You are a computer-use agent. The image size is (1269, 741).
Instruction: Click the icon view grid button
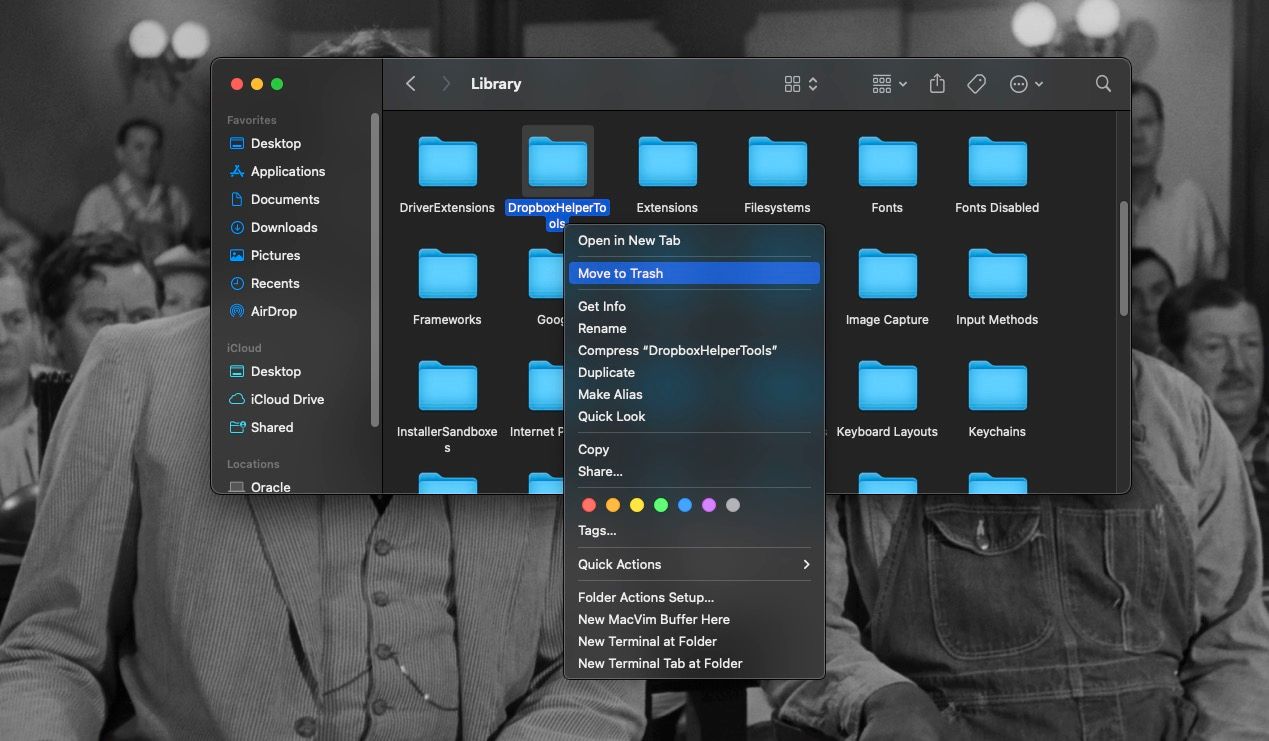pos(791,84)
